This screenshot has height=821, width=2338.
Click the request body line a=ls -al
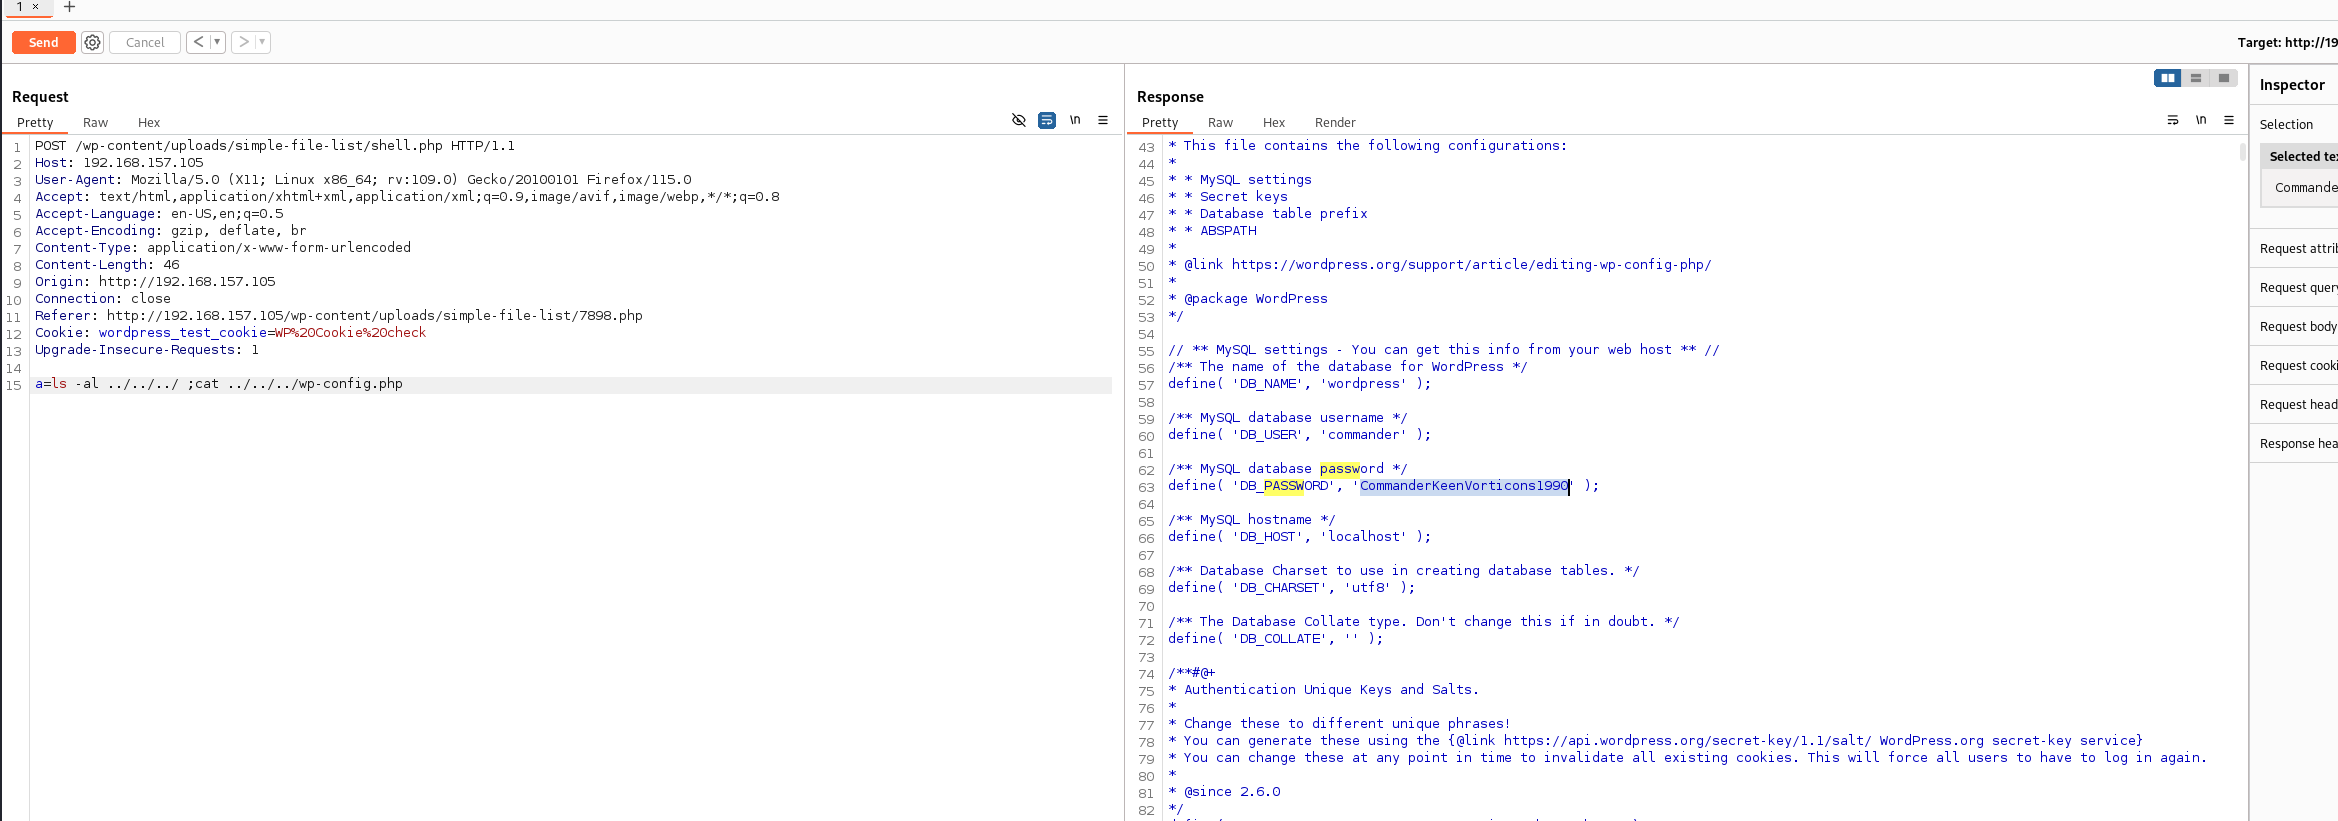pyautogui.click(x=219, y=384)
